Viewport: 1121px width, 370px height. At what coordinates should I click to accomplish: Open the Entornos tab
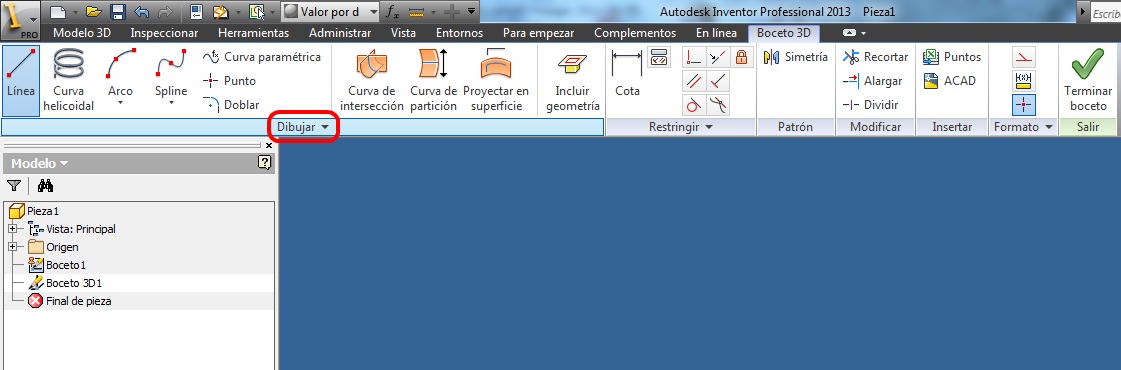(460, 33)
